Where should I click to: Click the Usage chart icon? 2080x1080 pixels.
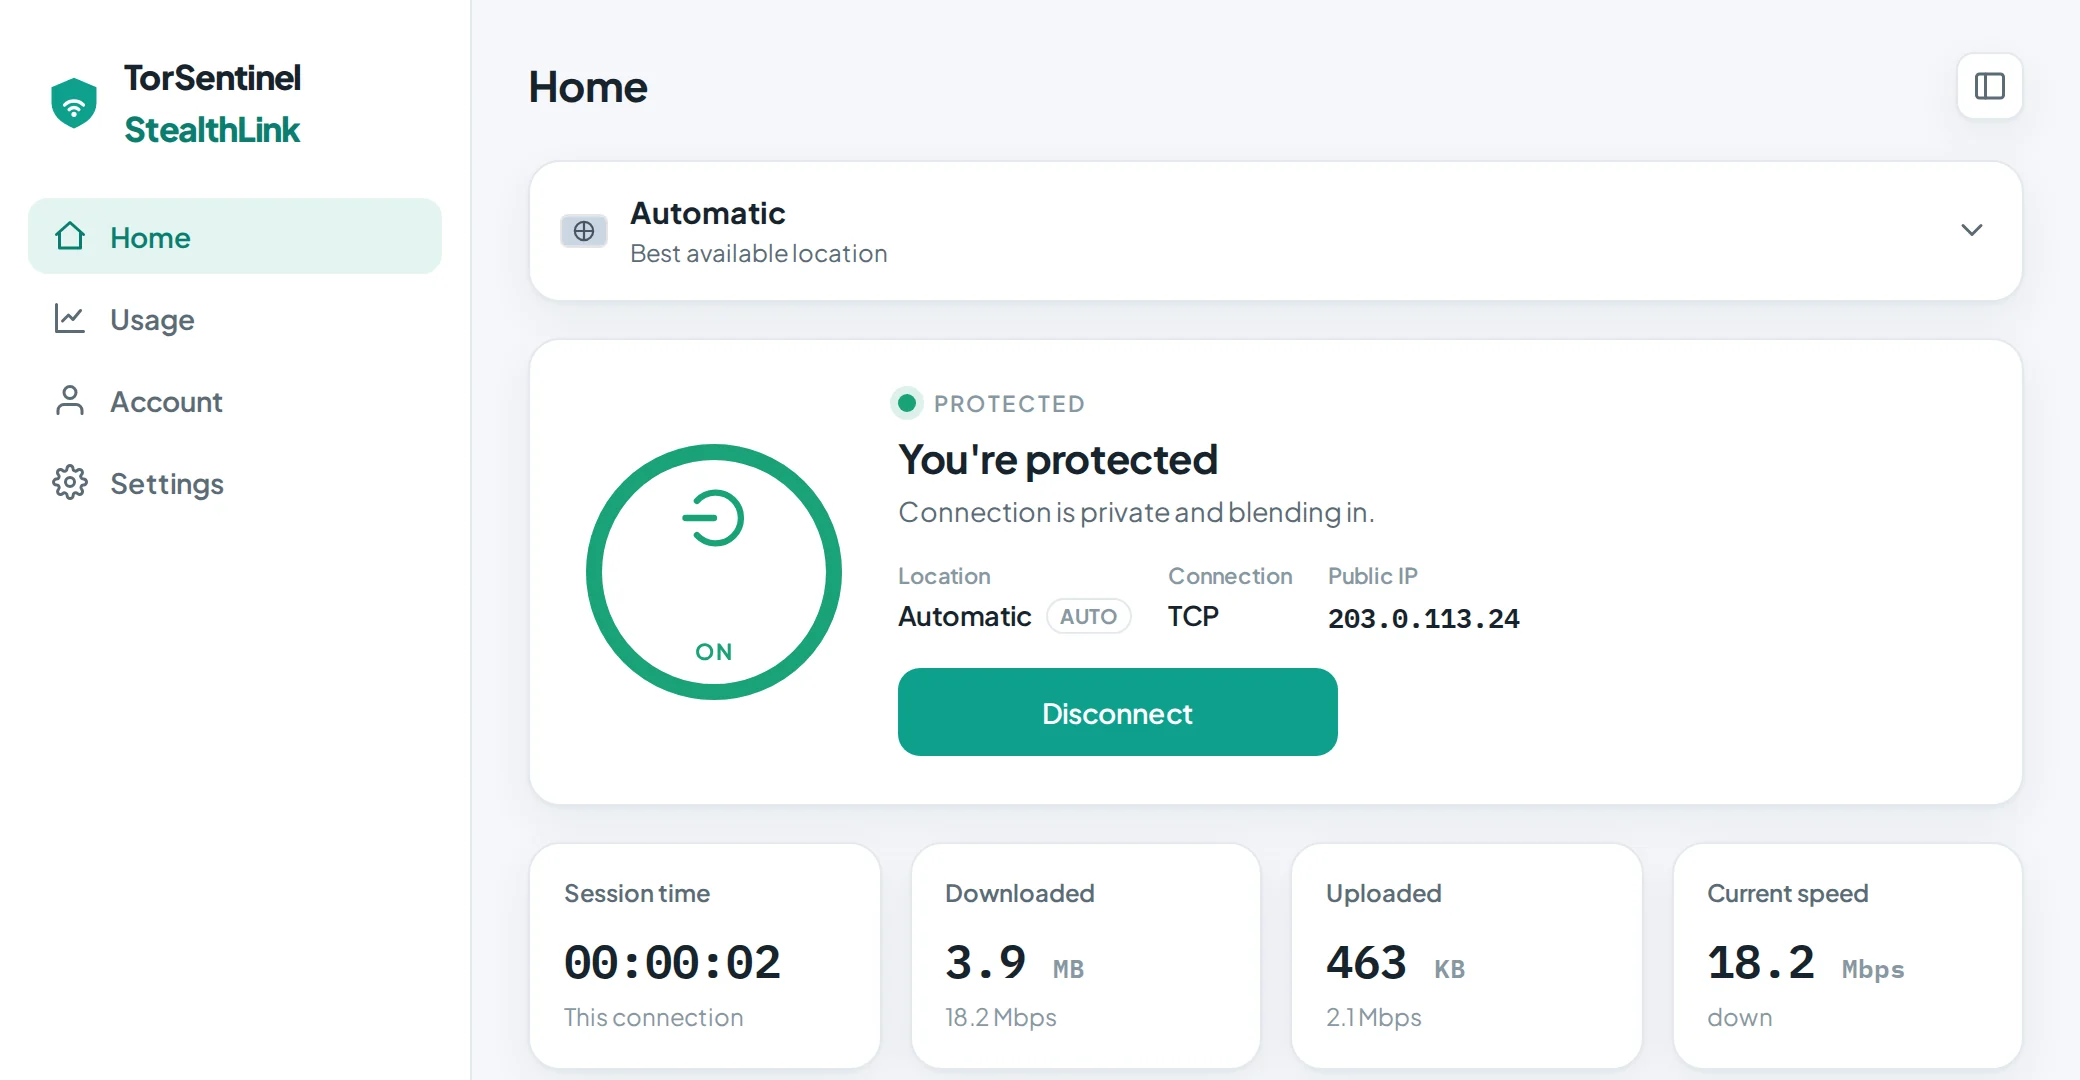pyautogui.click(x=70, y=319)
